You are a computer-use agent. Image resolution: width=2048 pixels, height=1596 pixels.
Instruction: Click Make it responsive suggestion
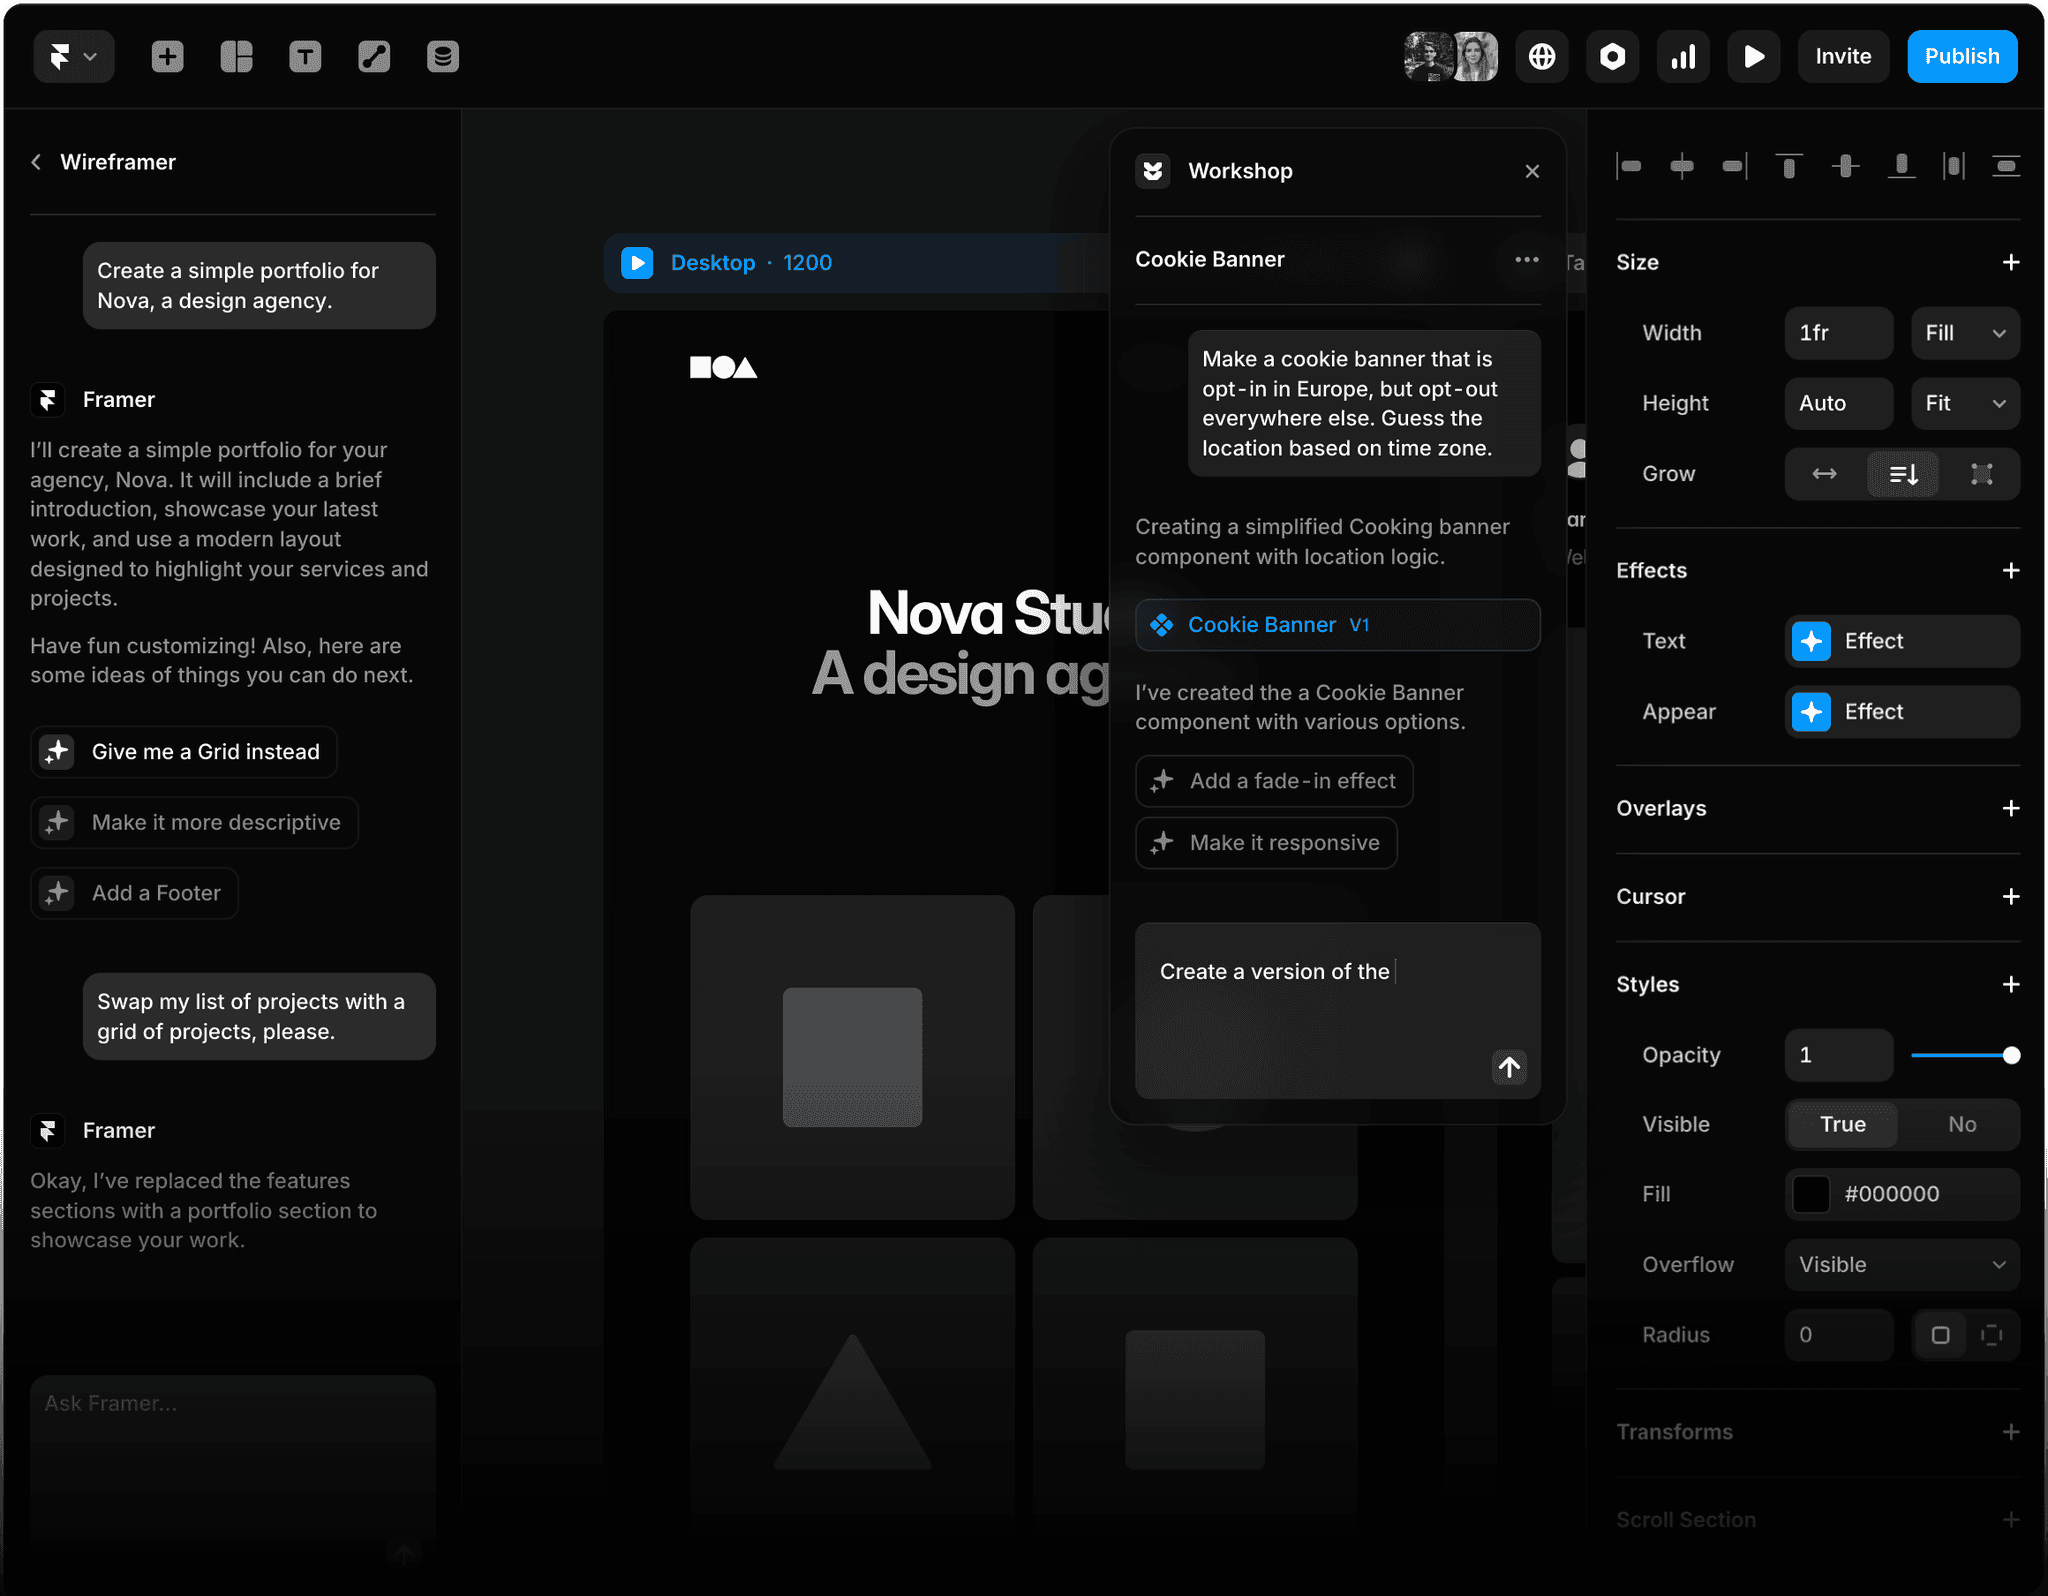(x=1266, y=843)
